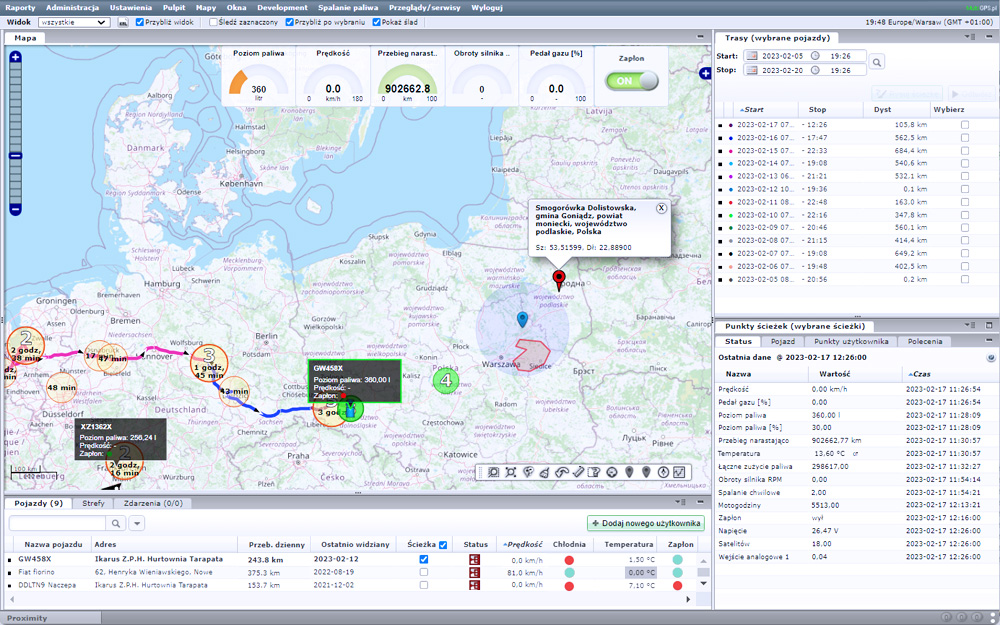
Task: Open the chart tool in map toolbar
Action: point(680,473)
